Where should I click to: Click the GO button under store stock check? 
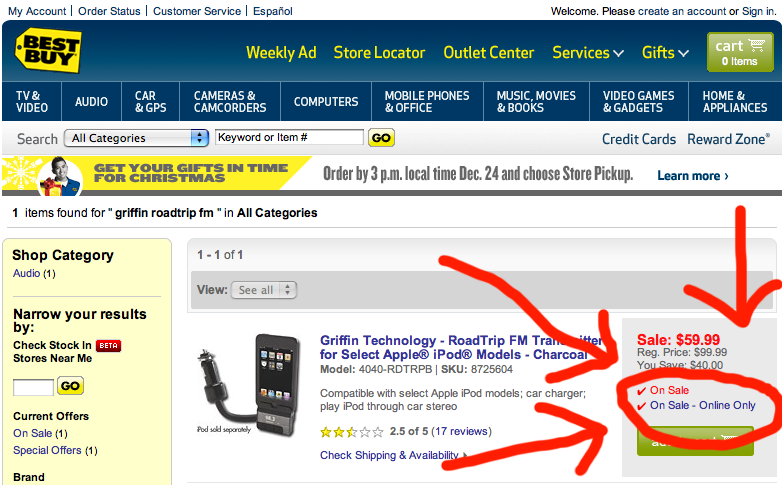(x=70, y=386)
